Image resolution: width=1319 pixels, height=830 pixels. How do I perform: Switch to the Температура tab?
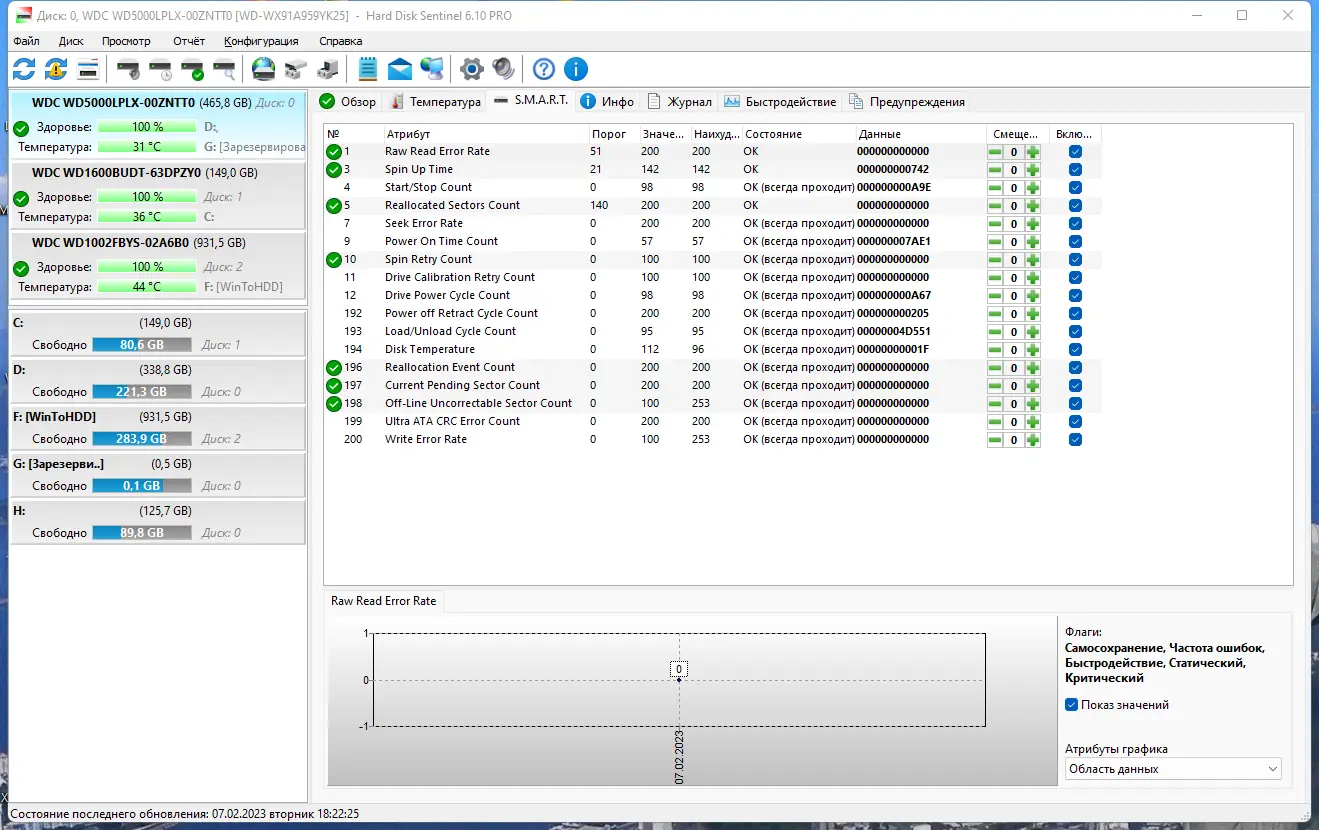pos(436,102)
